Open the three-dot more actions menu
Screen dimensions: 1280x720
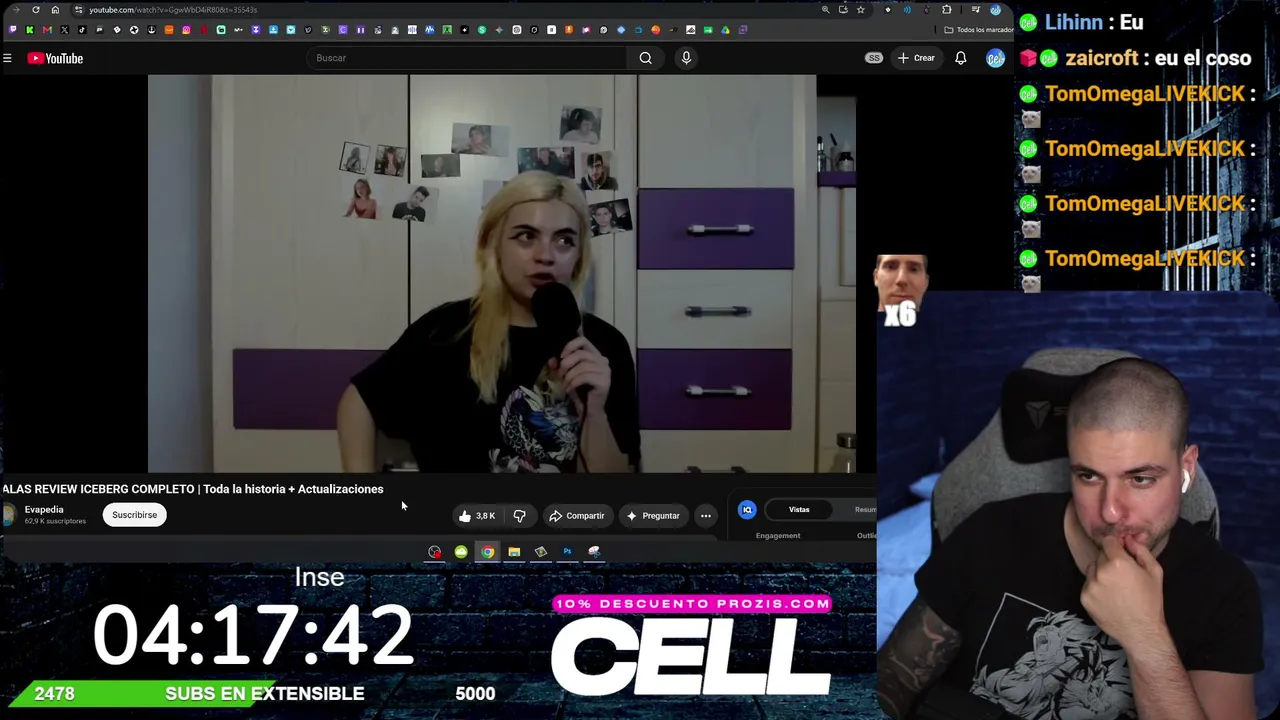(706, 516)
